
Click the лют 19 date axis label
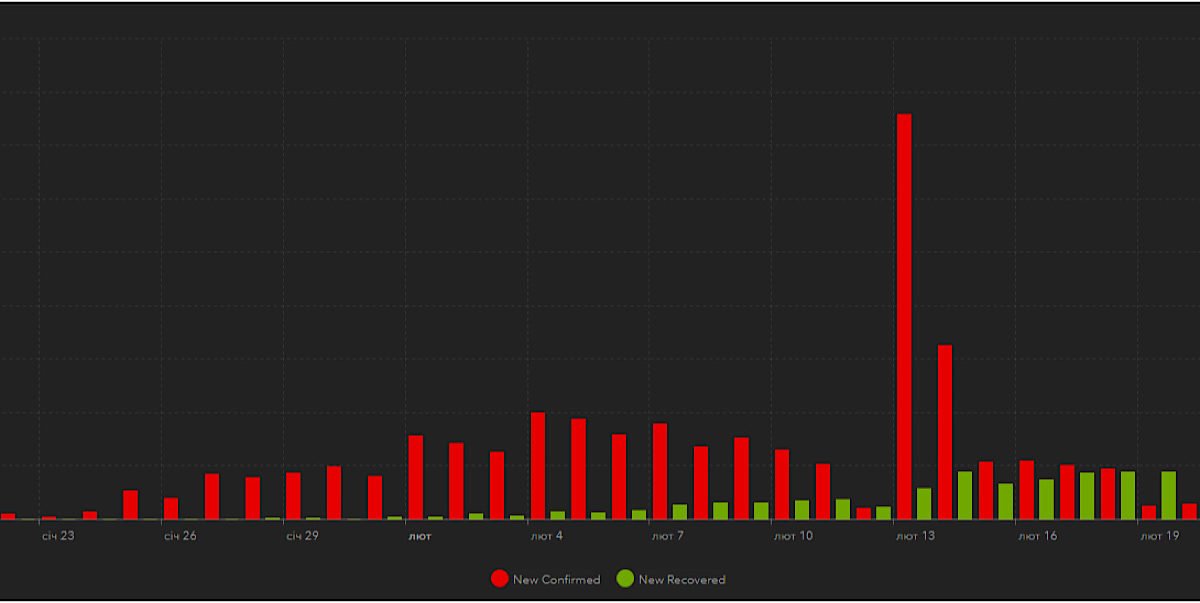click(1159, 537)
